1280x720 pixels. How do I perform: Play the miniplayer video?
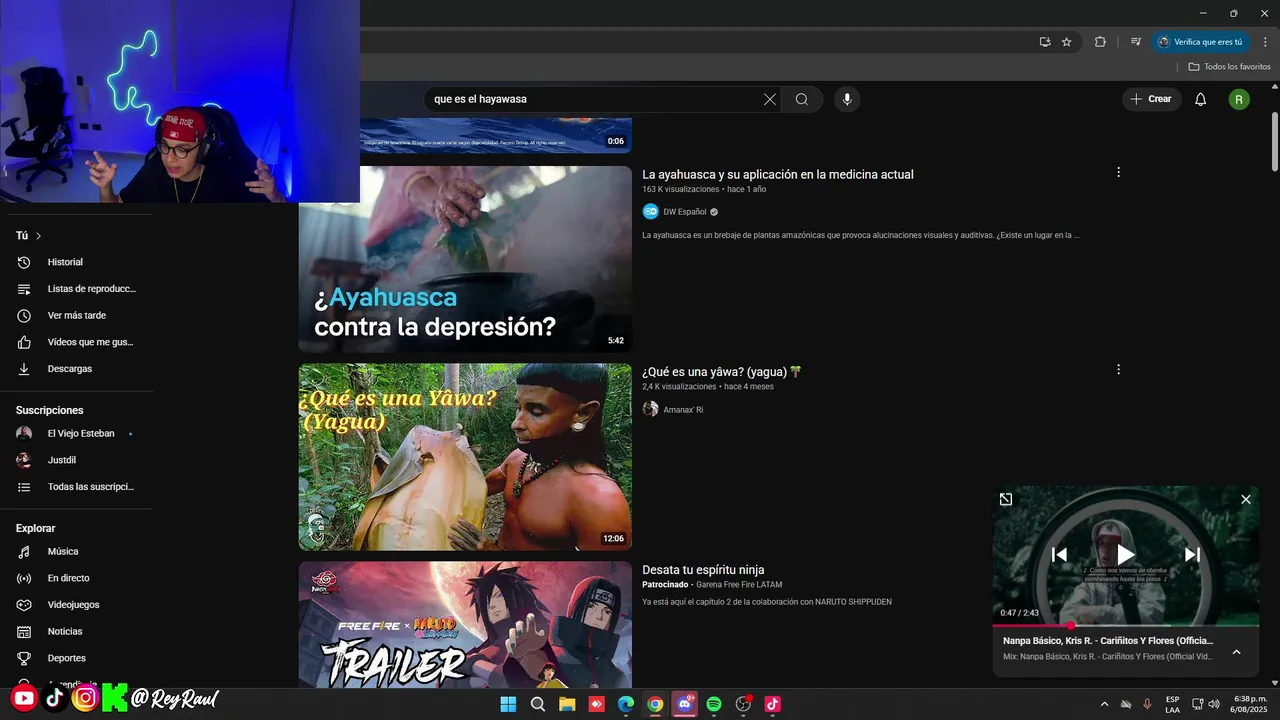click(1126, 554)
